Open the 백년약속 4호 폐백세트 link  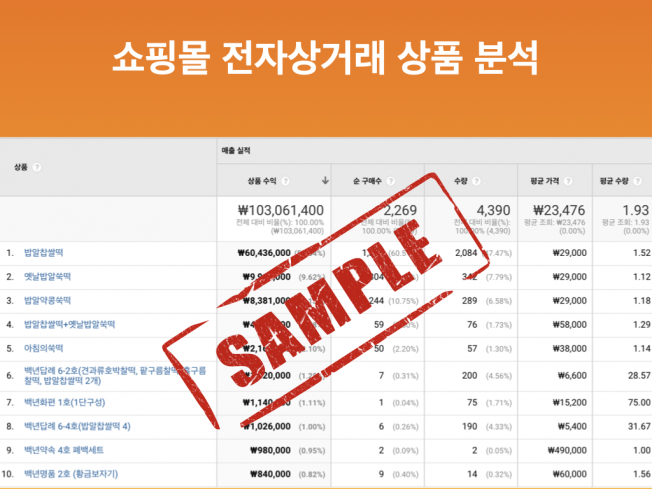[x=64, y=450]
